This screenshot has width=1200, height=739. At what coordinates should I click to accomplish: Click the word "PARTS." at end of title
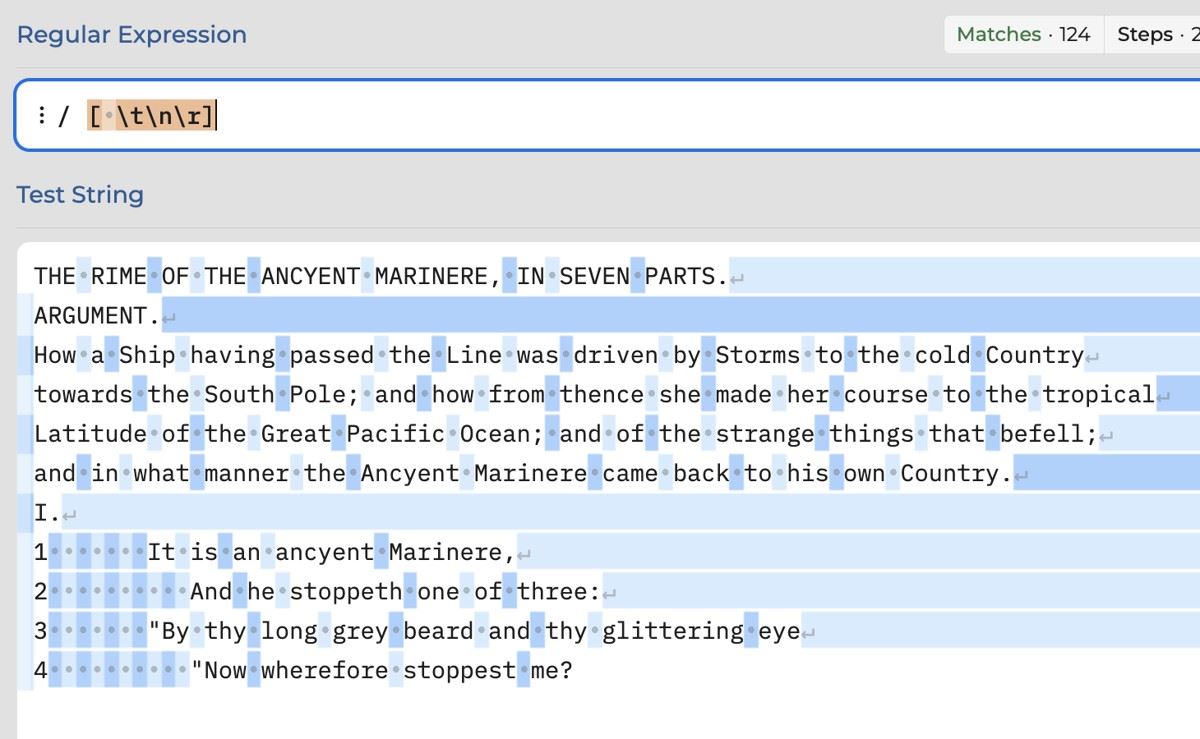click(687, 277)
